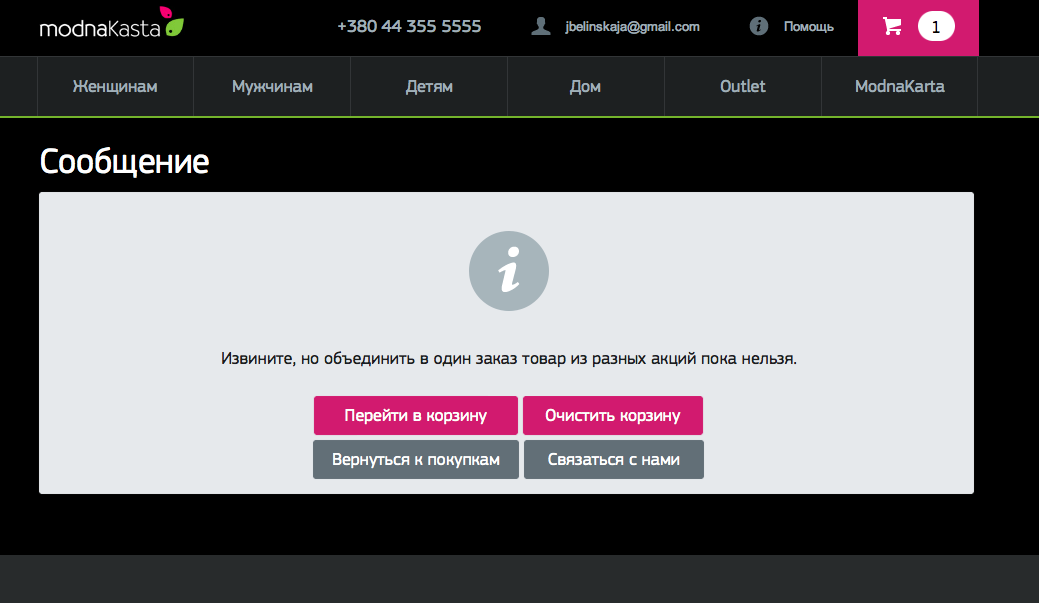The height and width of the screenshot is (603, 1039).
Task: Click the user profile silhouette icon
Action: coord(541,27)
